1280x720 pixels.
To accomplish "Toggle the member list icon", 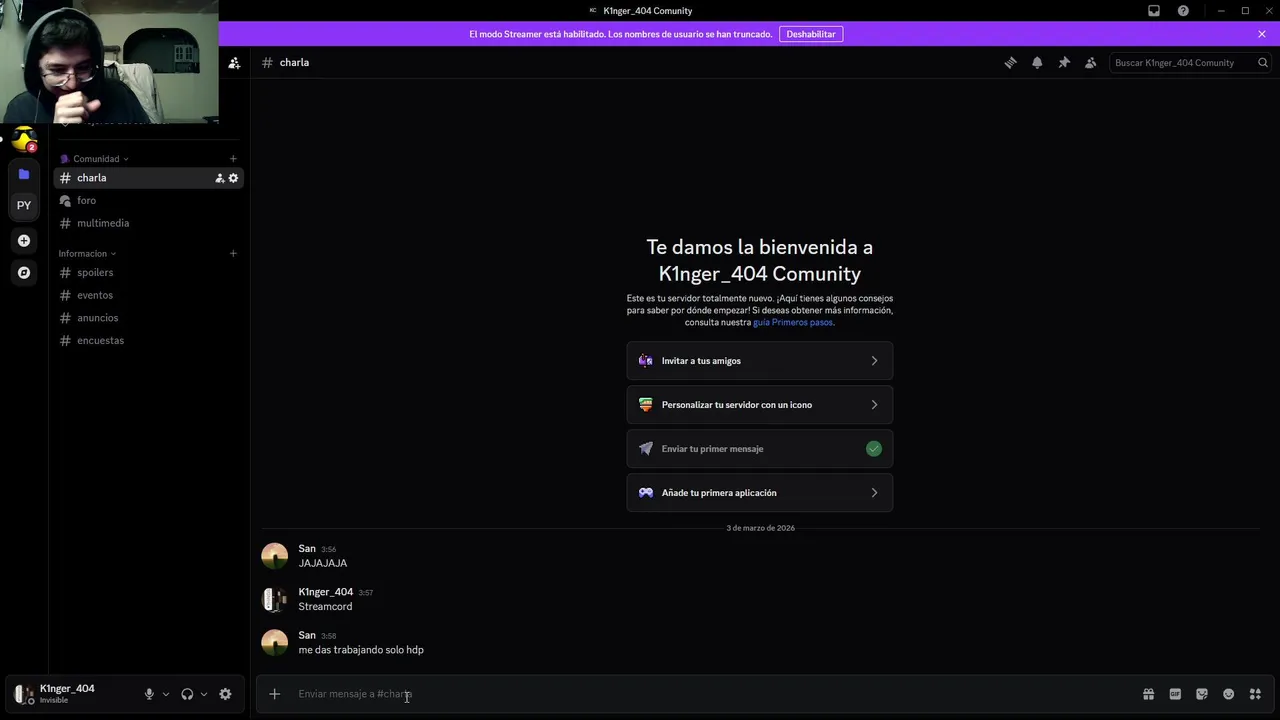I will 1091,62.
